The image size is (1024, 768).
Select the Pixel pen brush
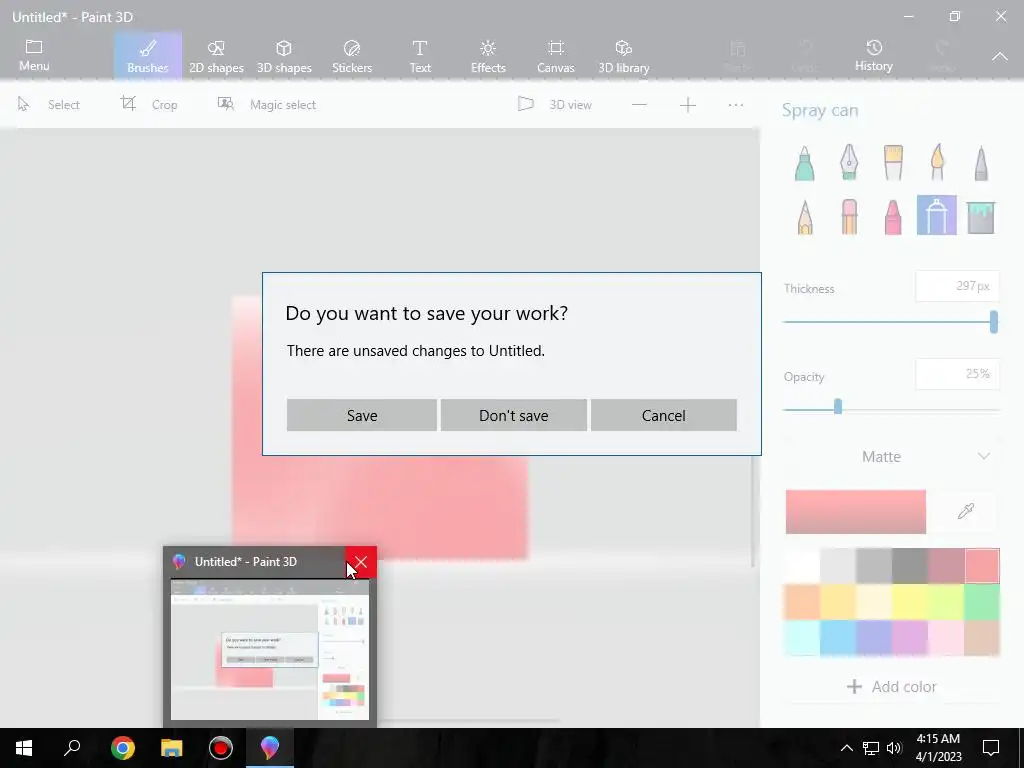point(981,162)
